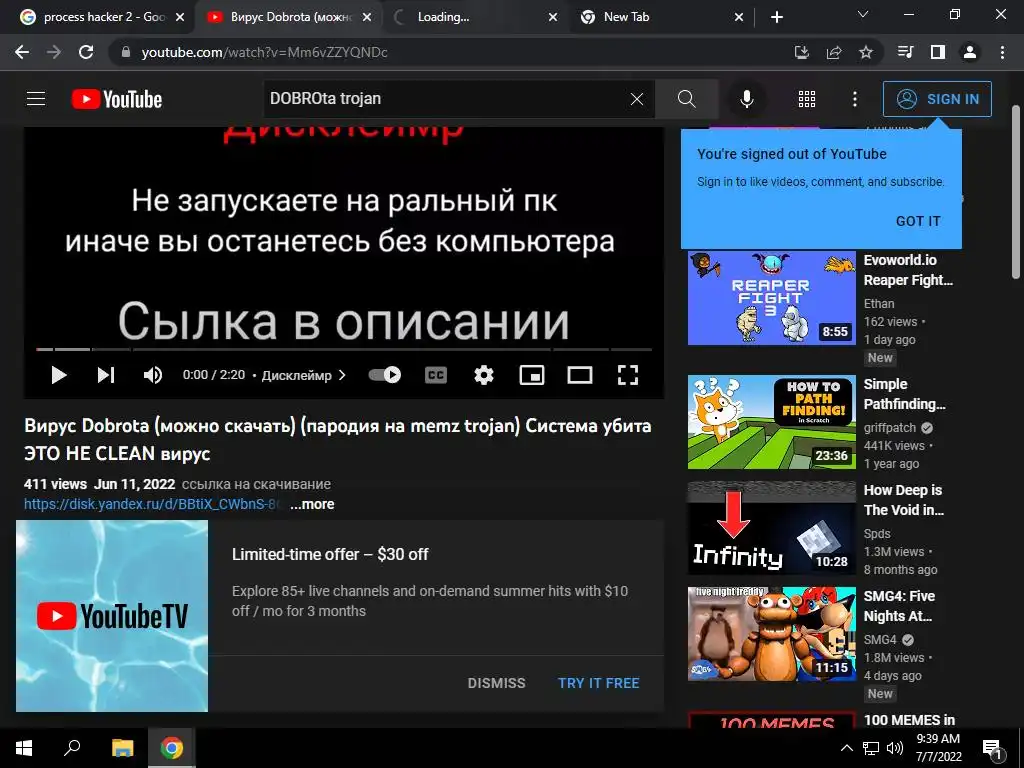This screenshot has width=1024, height=768.
Task: Open File Explorer from taskbar
Action: pos(122,748)
